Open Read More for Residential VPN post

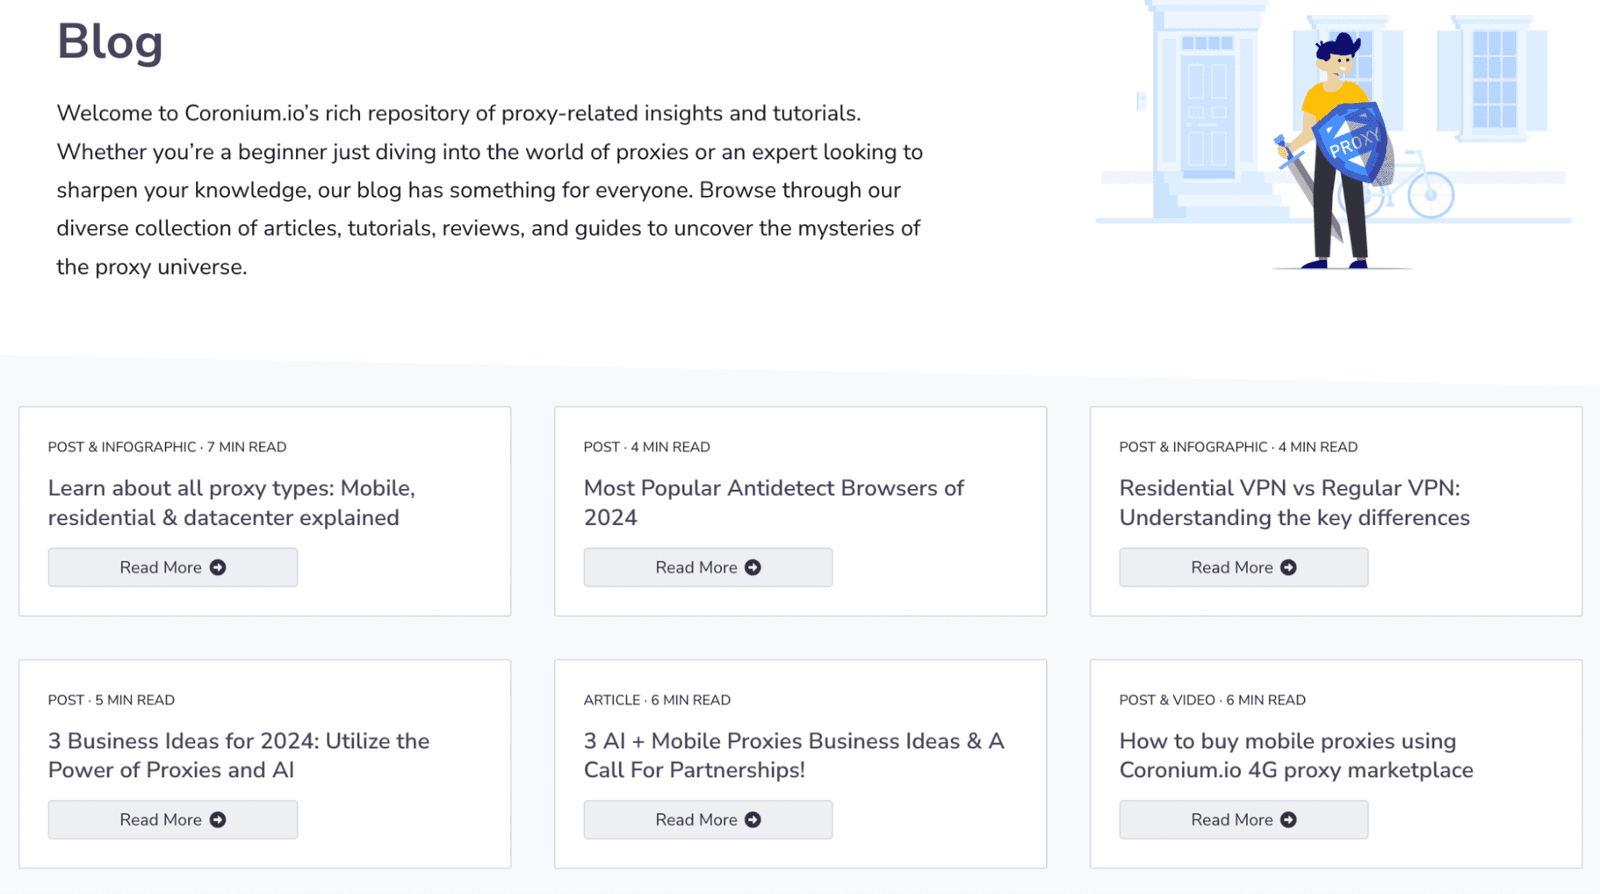coord(1244,567)
